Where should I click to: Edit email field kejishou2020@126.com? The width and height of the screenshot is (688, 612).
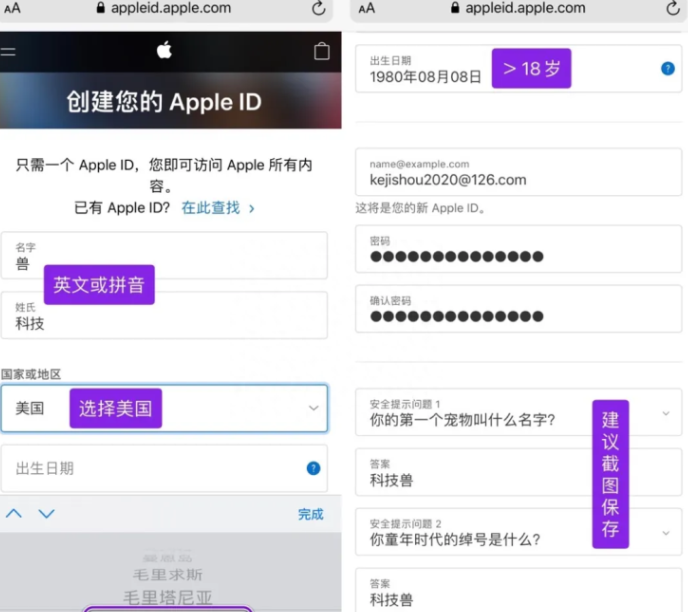click(x=518, y=172)
